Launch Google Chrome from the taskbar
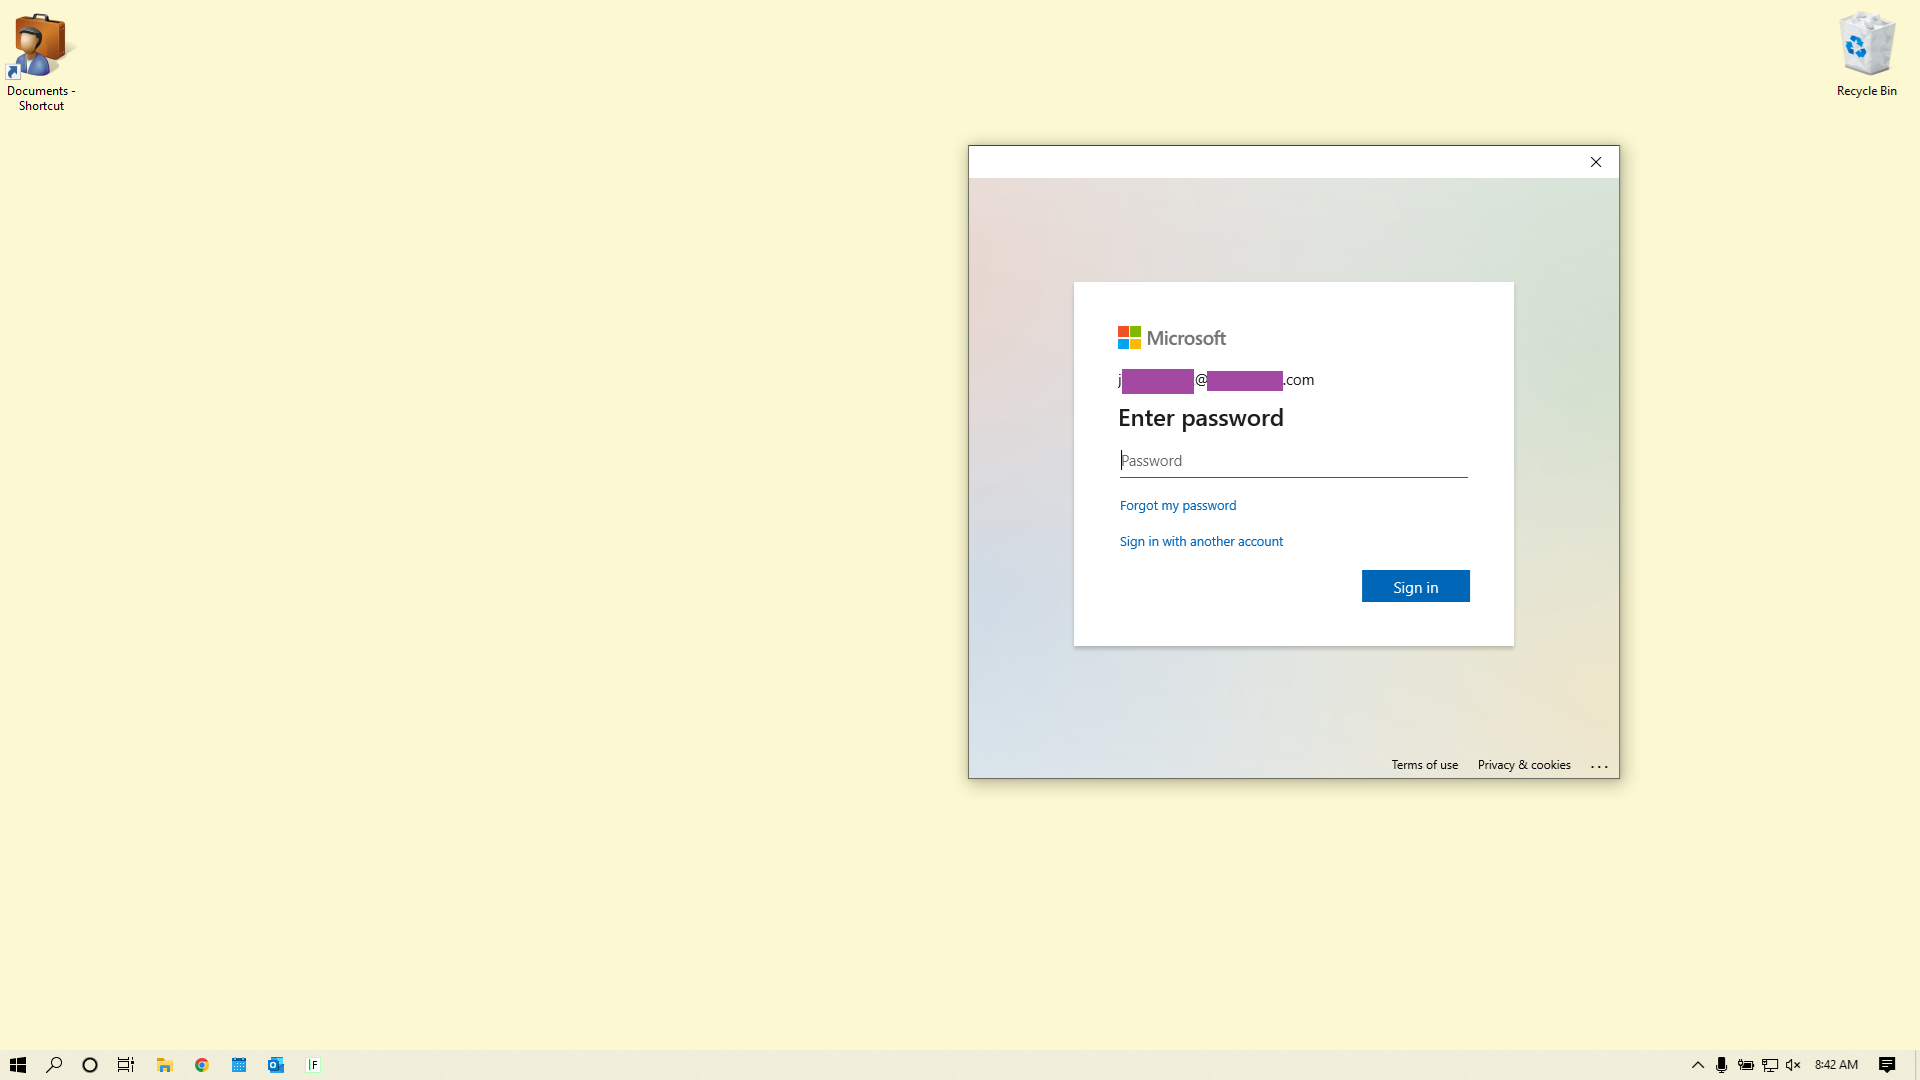The image size is (1920, 1080). pos(202,1065)
